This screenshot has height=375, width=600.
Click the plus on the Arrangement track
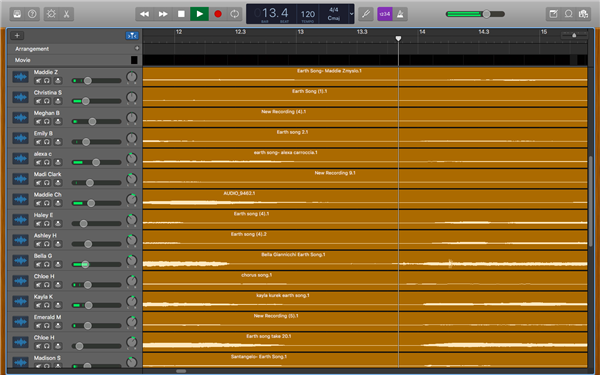click(x=137, y=48)
